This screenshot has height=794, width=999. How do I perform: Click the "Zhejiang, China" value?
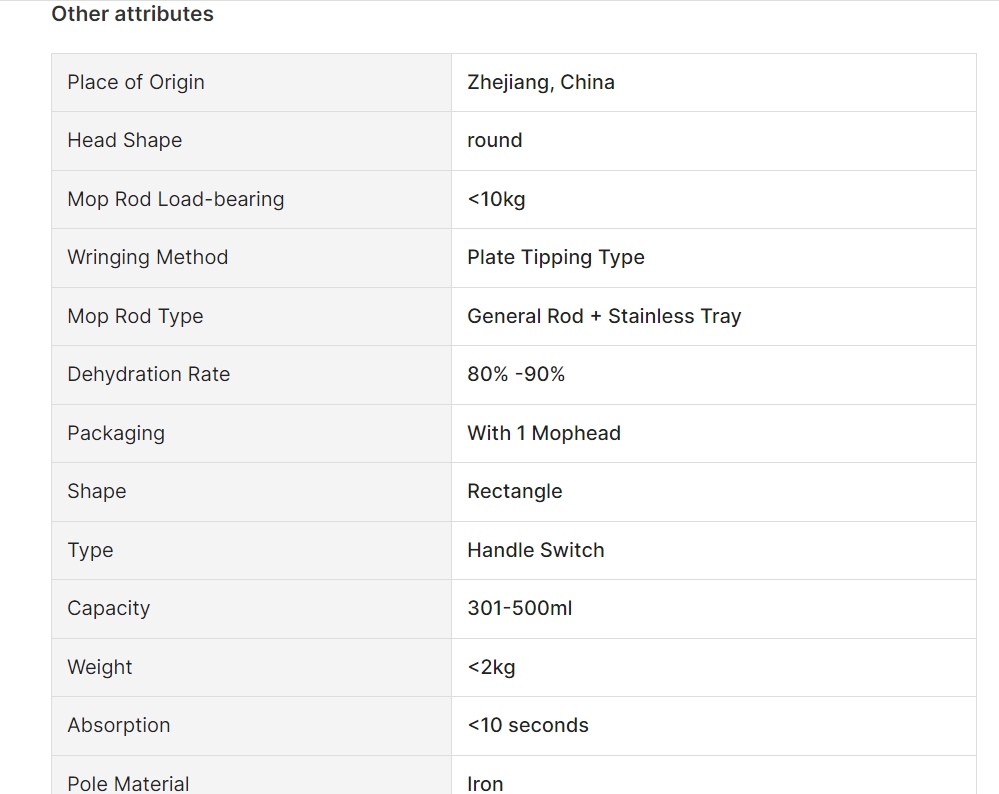pos(541,82)
